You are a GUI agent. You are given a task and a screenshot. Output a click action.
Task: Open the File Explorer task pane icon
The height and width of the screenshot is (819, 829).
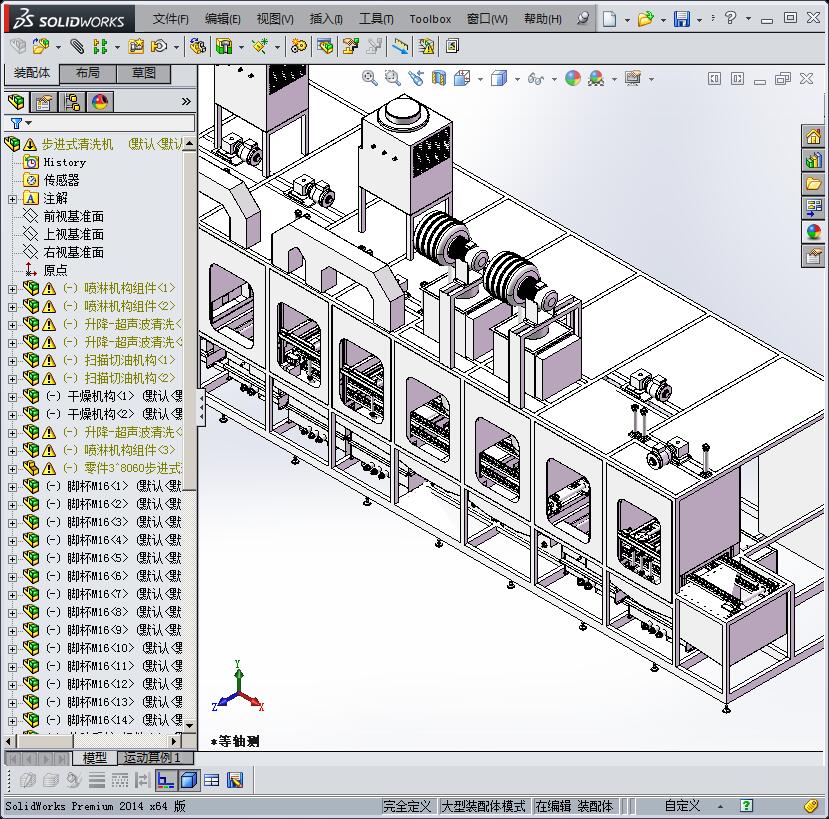pyautogui.click(x=813, y=183)
